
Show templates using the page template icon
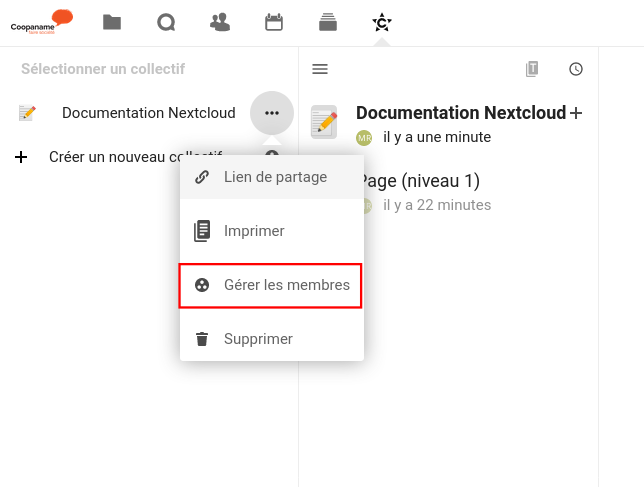click(x=532, y=69)
